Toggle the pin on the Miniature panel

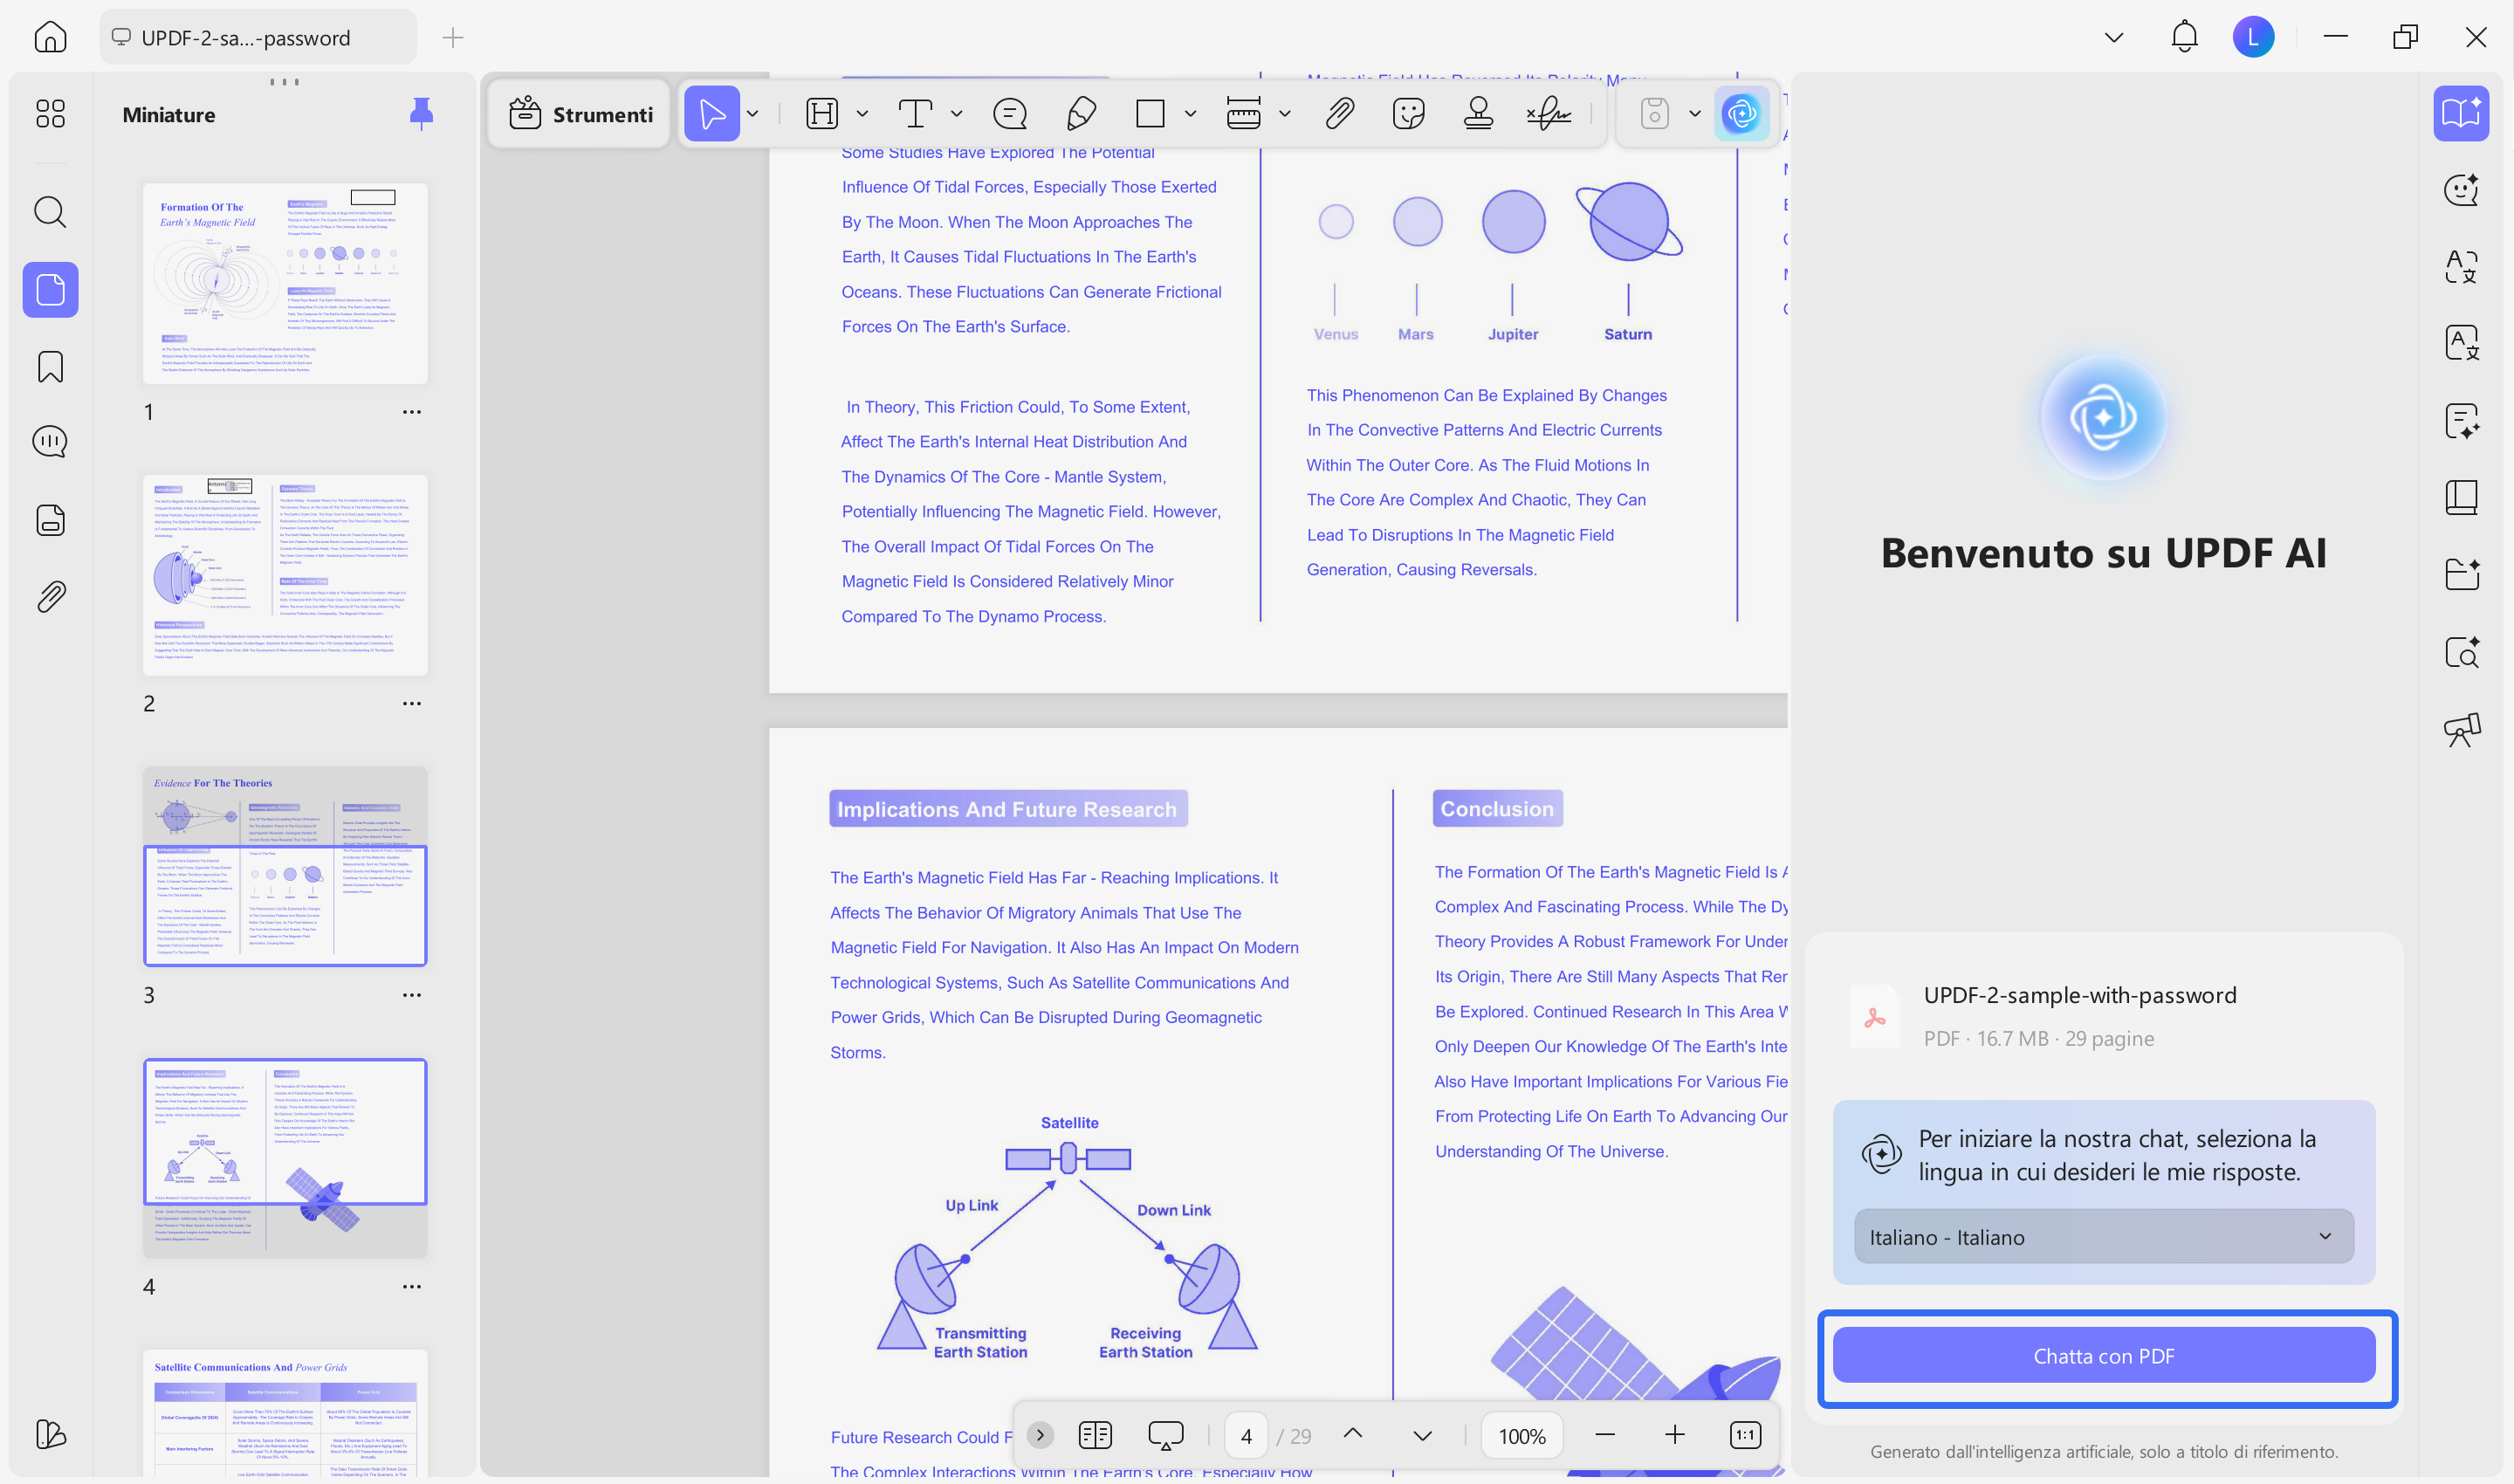[x=421, y=114]
